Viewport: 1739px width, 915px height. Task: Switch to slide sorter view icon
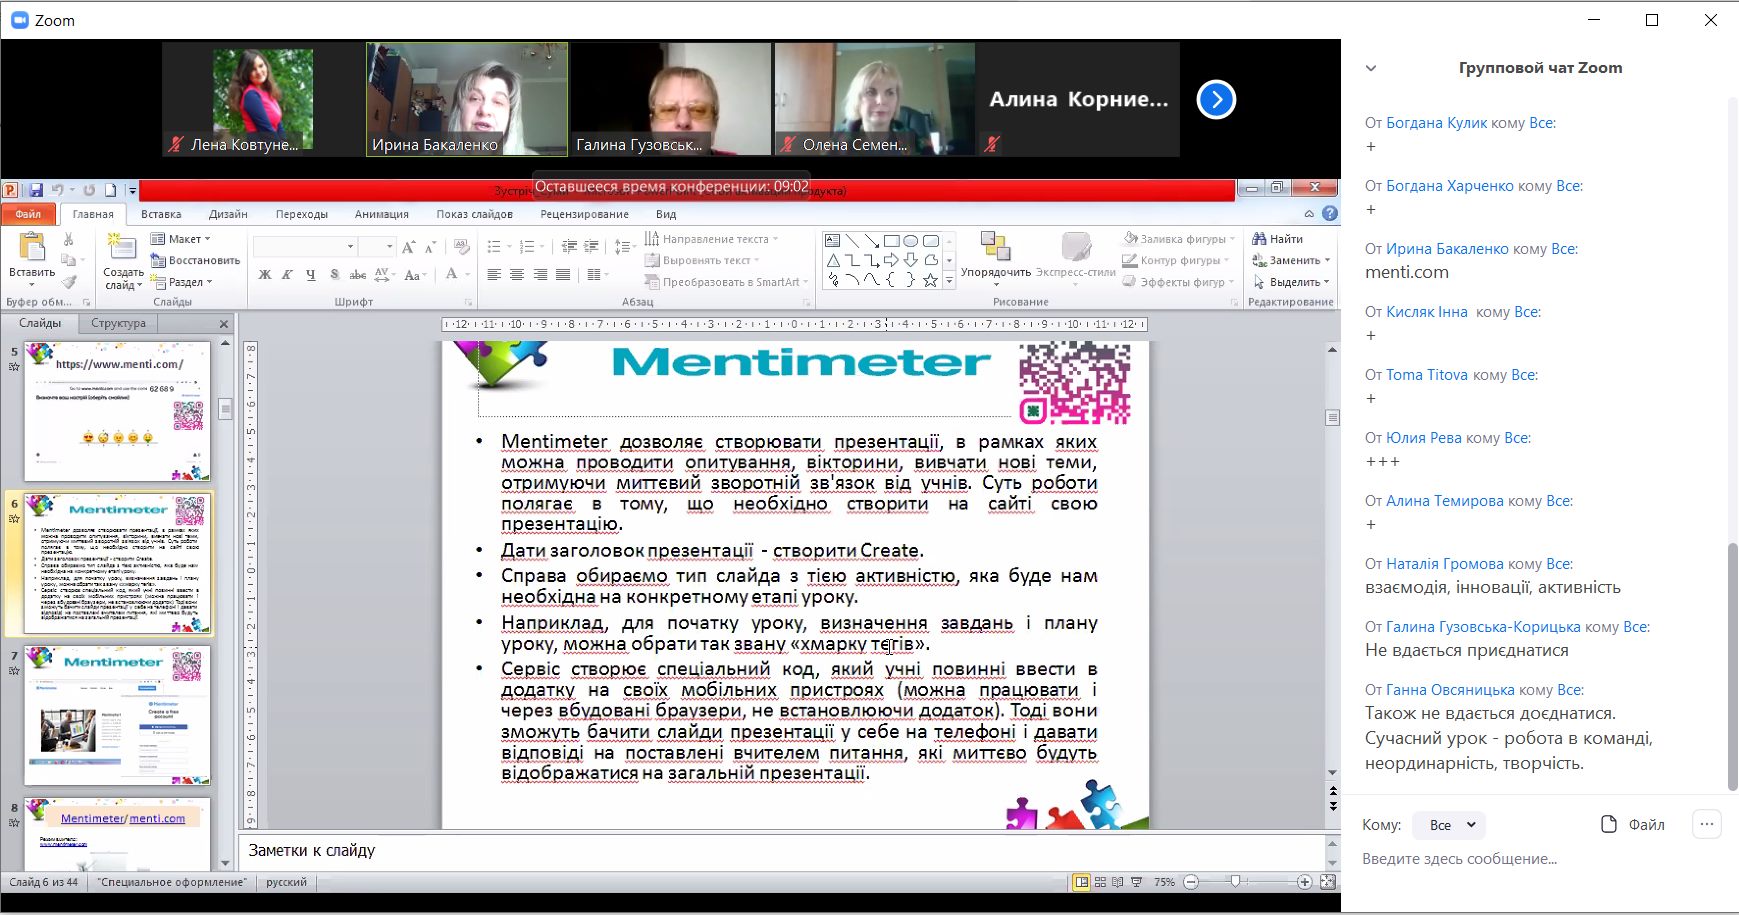[1100, 882]
